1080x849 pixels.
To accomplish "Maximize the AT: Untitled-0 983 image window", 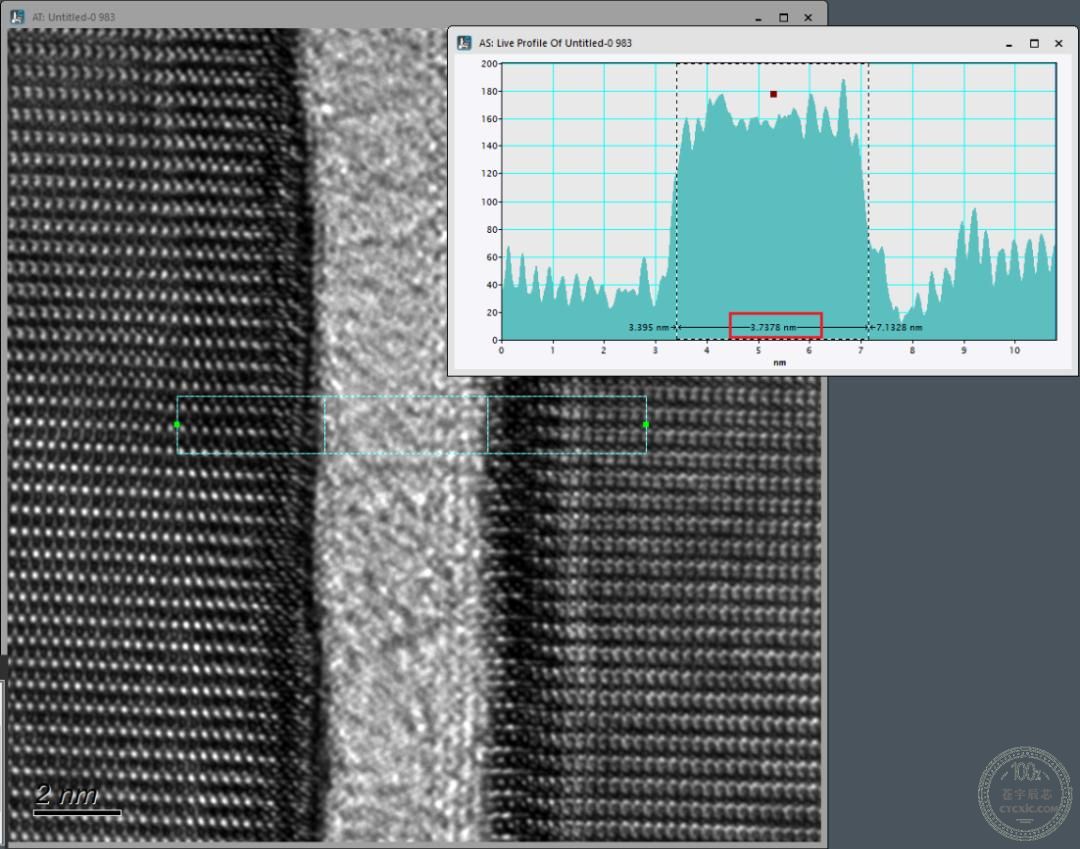I will coord(783,17).
